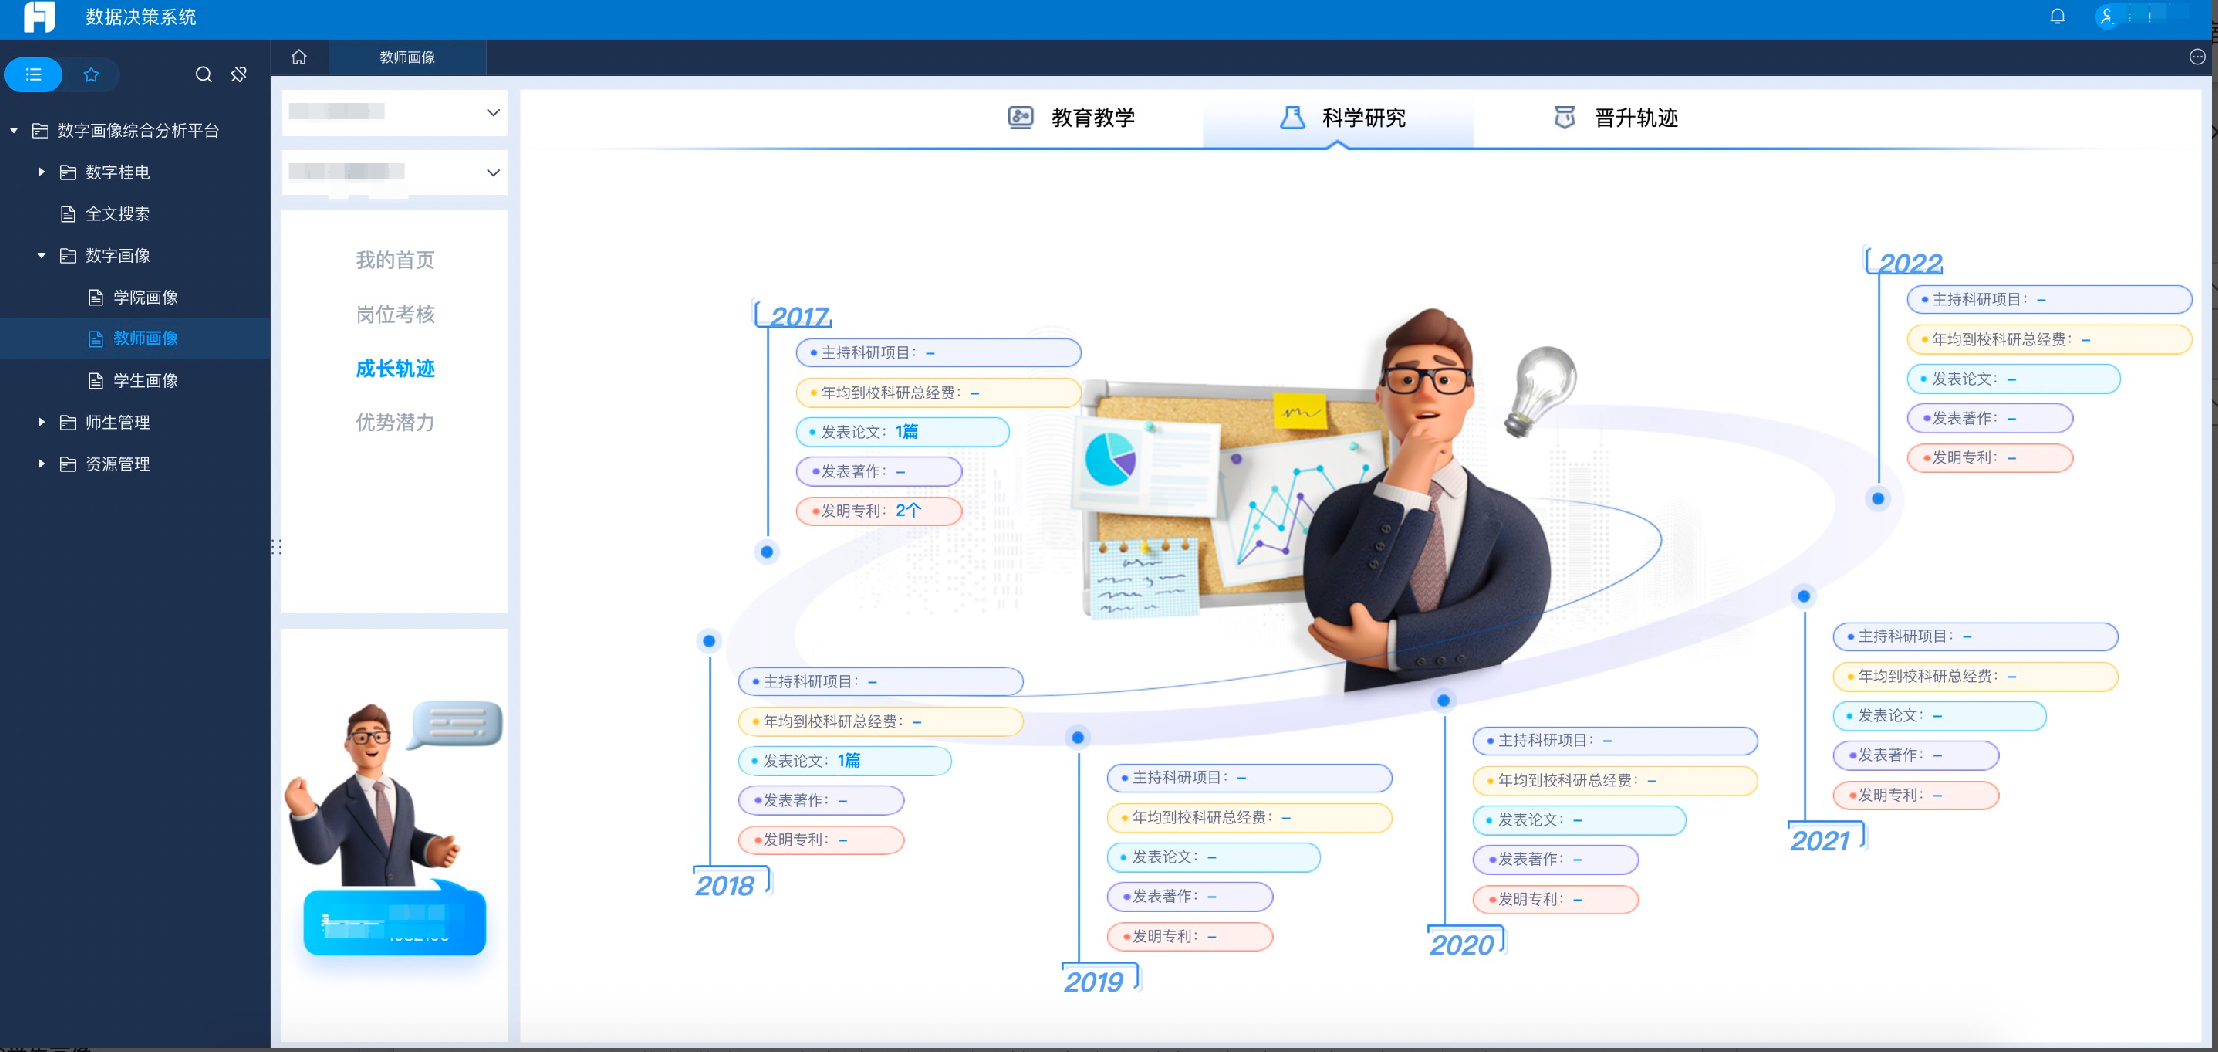This screenshot has width=2218, height=1052.
Task: Go to home via house icon
Action: coord(299,57)
